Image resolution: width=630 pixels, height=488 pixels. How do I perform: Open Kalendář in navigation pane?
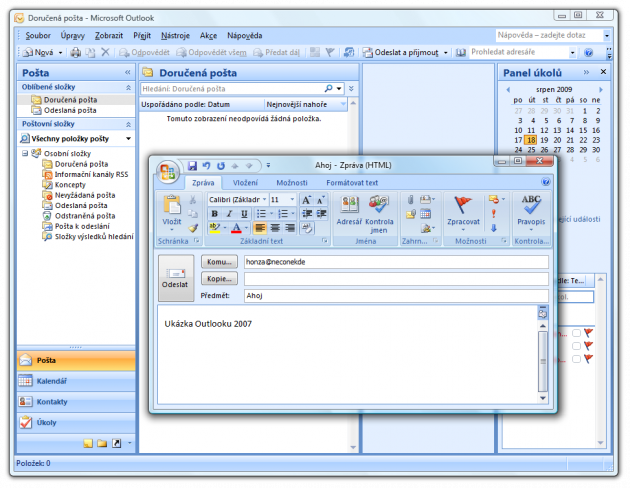[x=76, y=381]
